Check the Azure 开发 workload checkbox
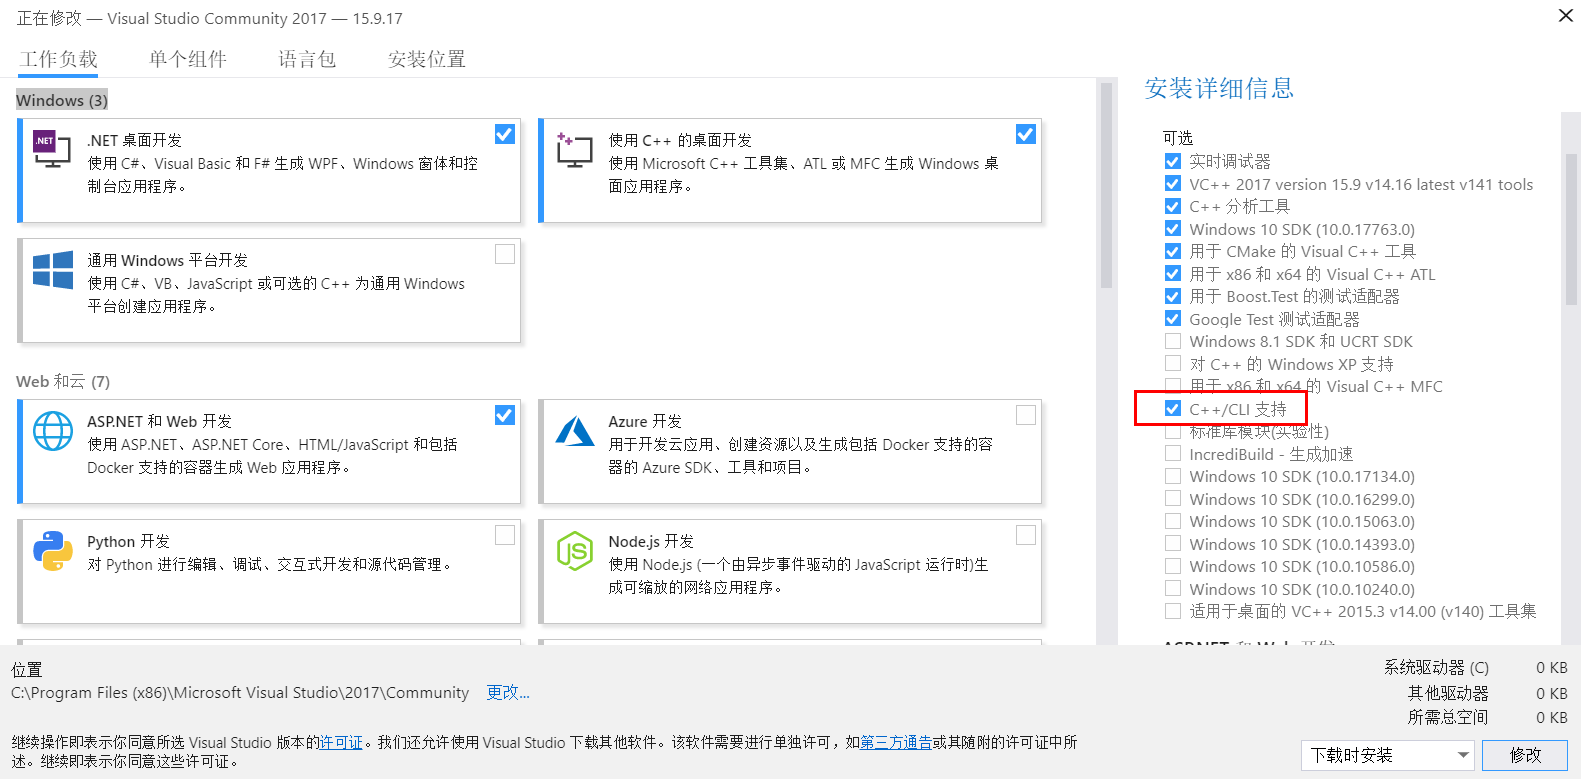Image resolution: width=1581 pixels, height=779 pixels. pyautogui.click(x=1026, y=415)
